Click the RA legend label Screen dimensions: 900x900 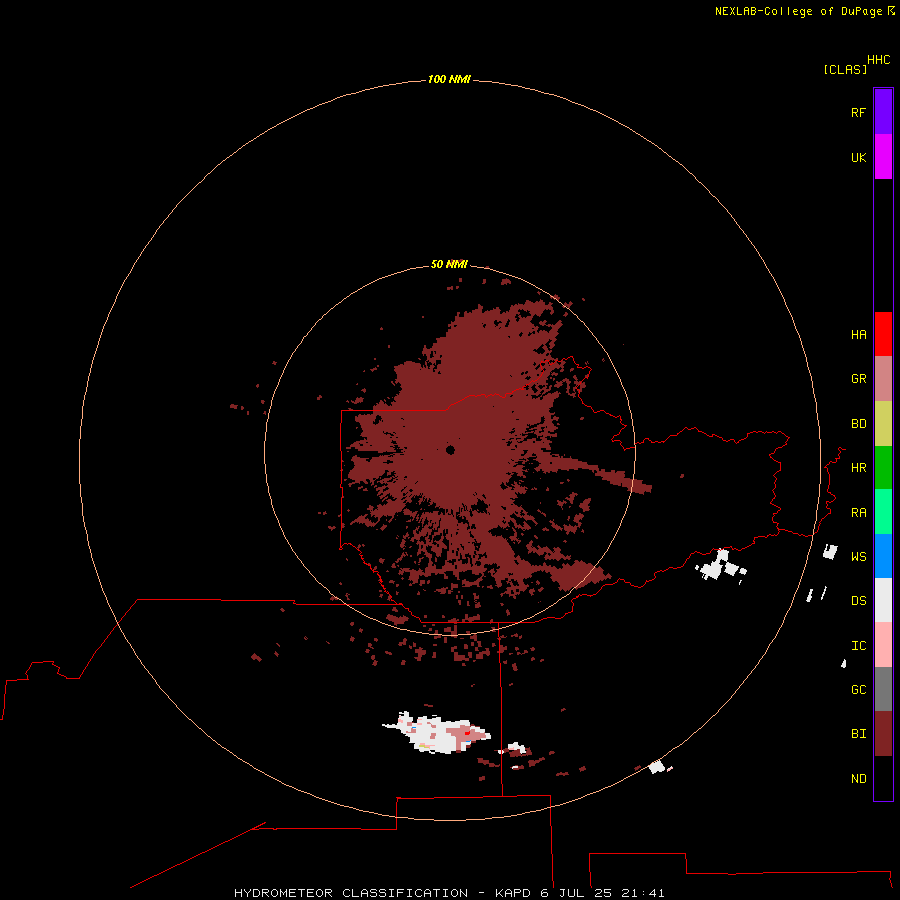(858, 513)
